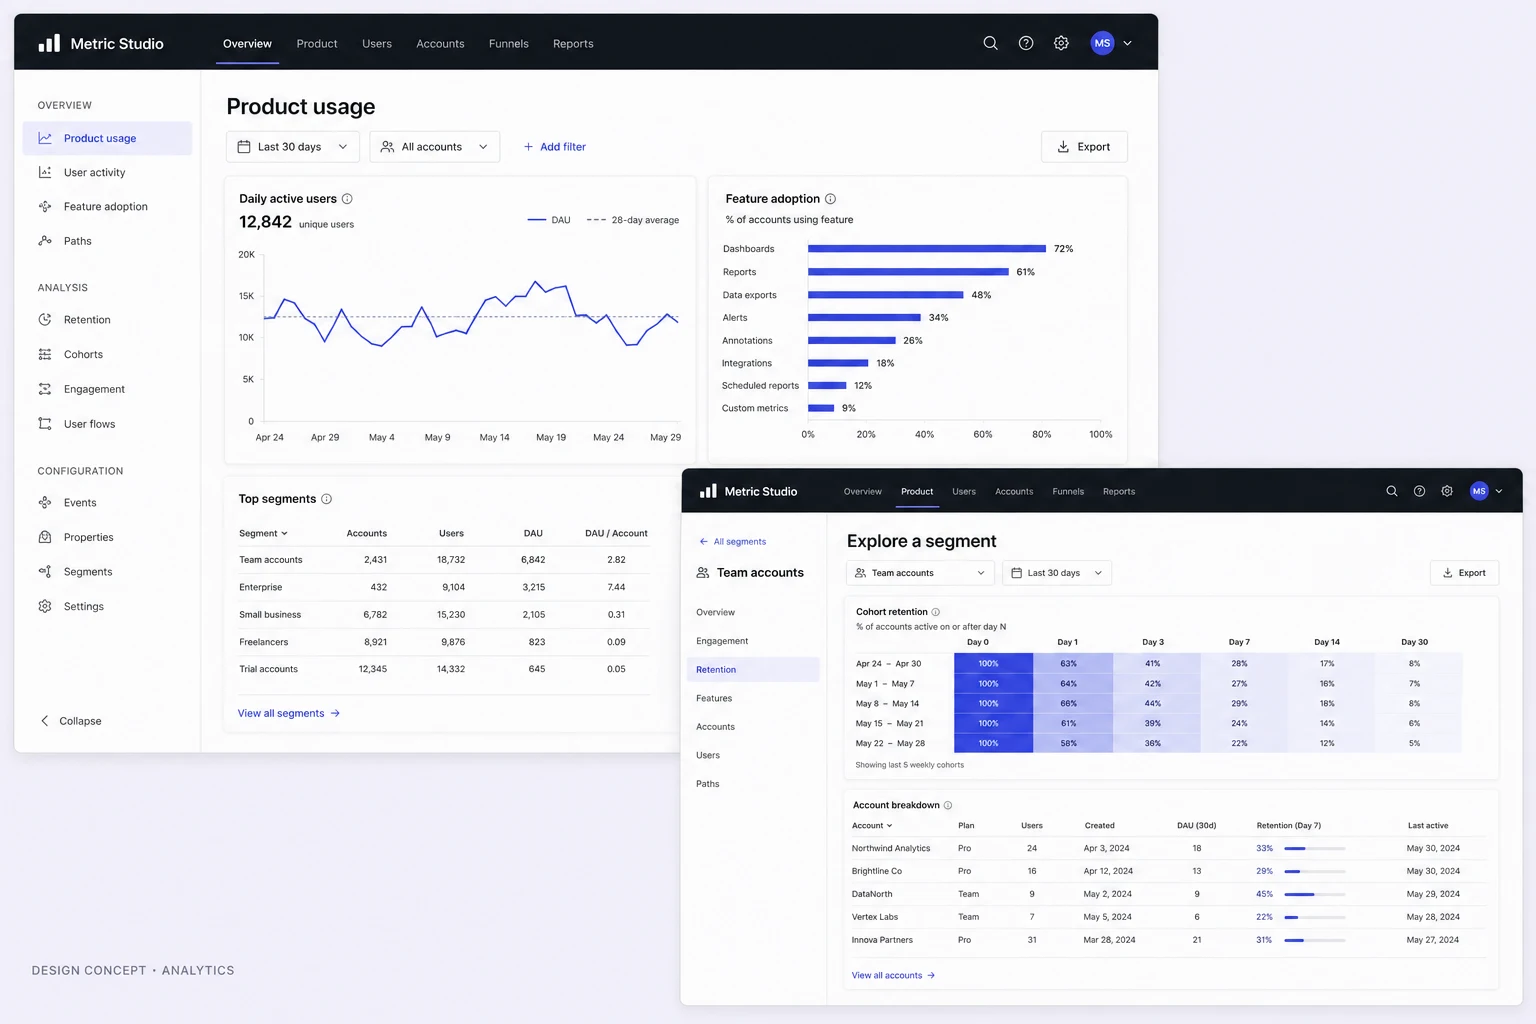Screen dimensions: 1536x1024
Task: Open the Users tab in top navigation
Action: pos(377,44)
